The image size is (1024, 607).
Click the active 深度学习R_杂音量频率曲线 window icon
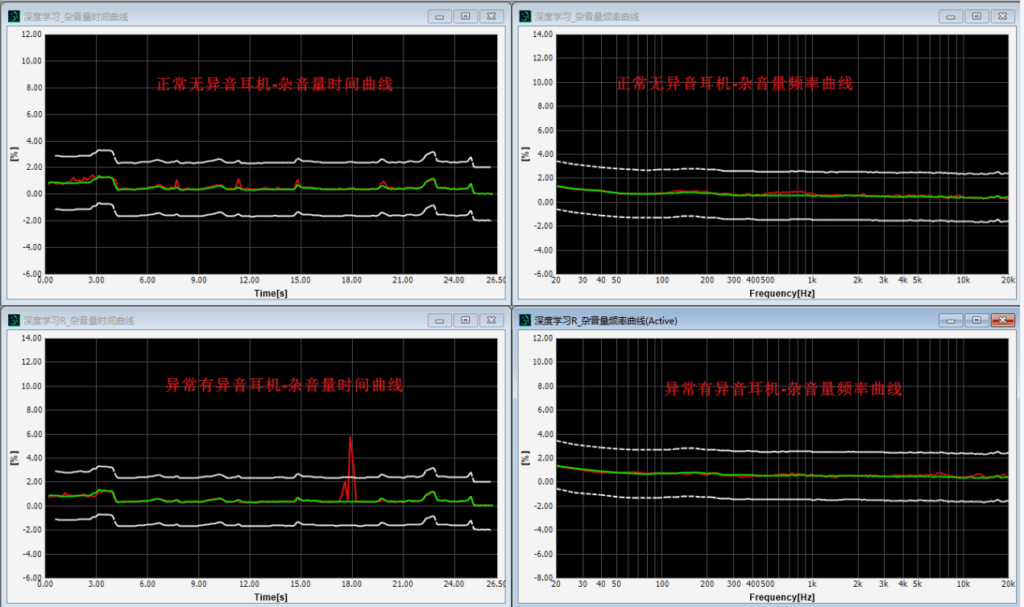(x=525, y=320)
